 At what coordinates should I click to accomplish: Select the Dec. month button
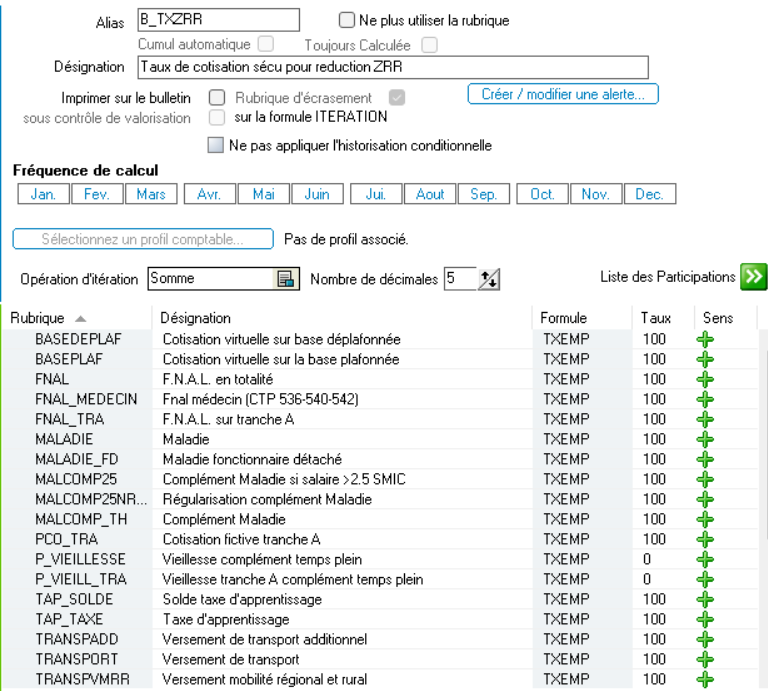(x=649, y=195)
